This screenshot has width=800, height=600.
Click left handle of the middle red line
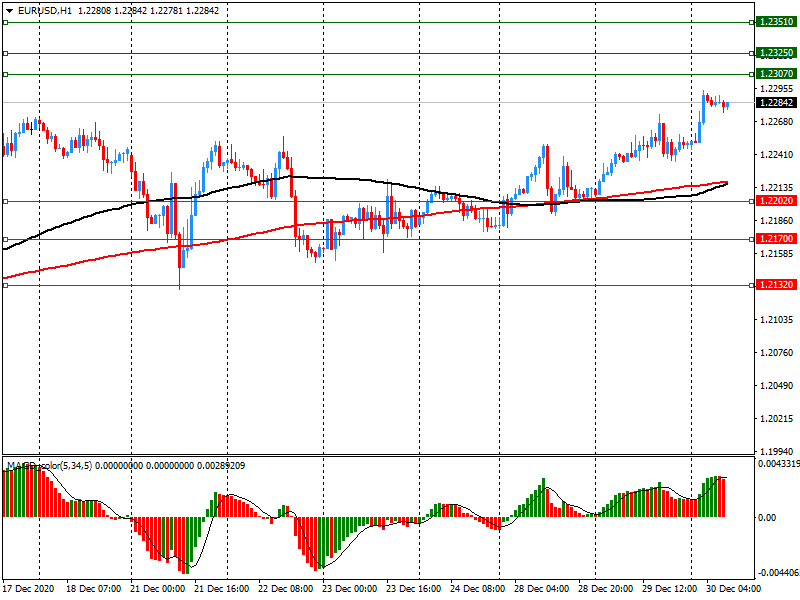(x=5, y=239)
